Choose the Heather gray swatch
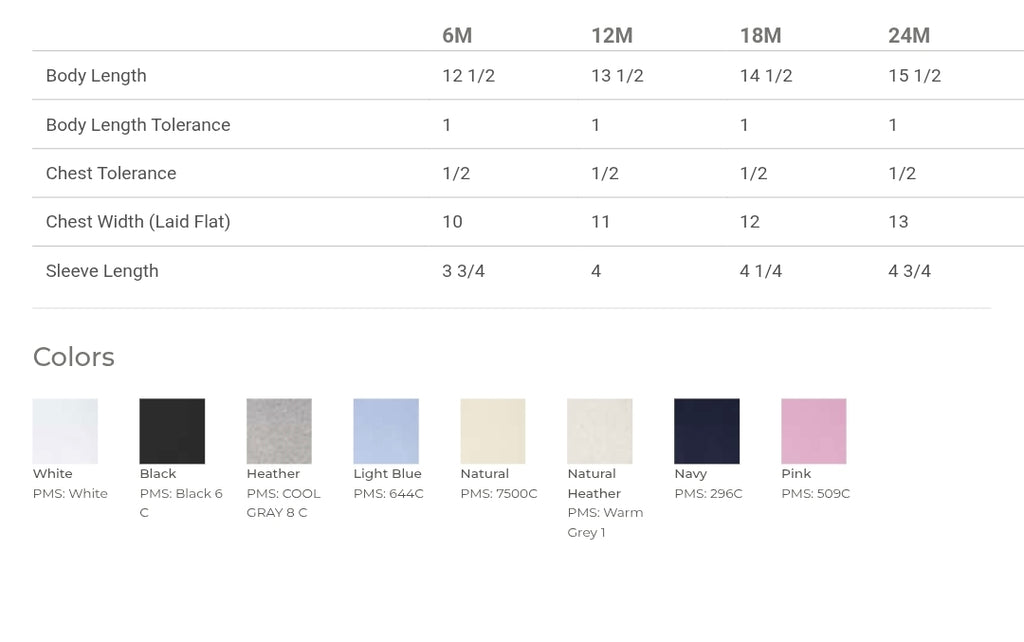This screenshot has height=642, width=1024. coord(279,431)
